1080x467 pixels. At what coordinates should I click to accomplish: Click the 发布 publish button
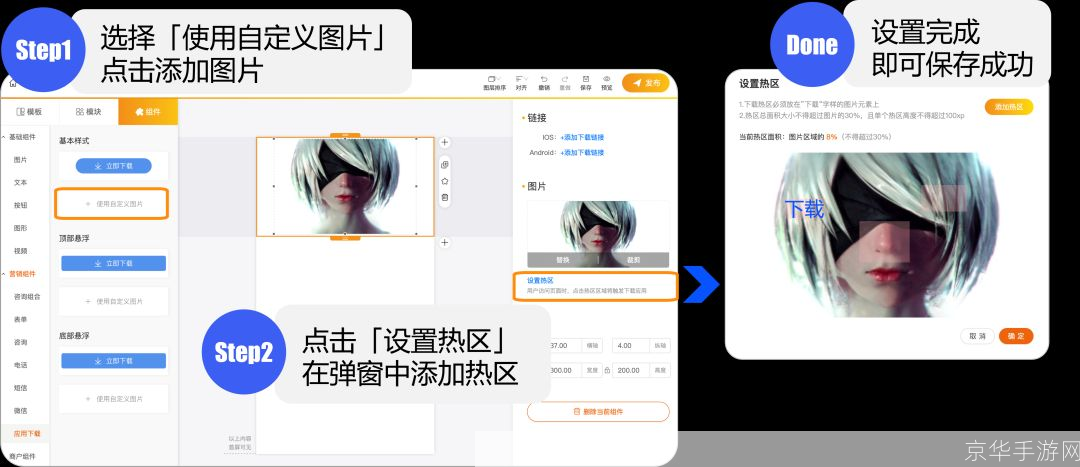(645, 83)
